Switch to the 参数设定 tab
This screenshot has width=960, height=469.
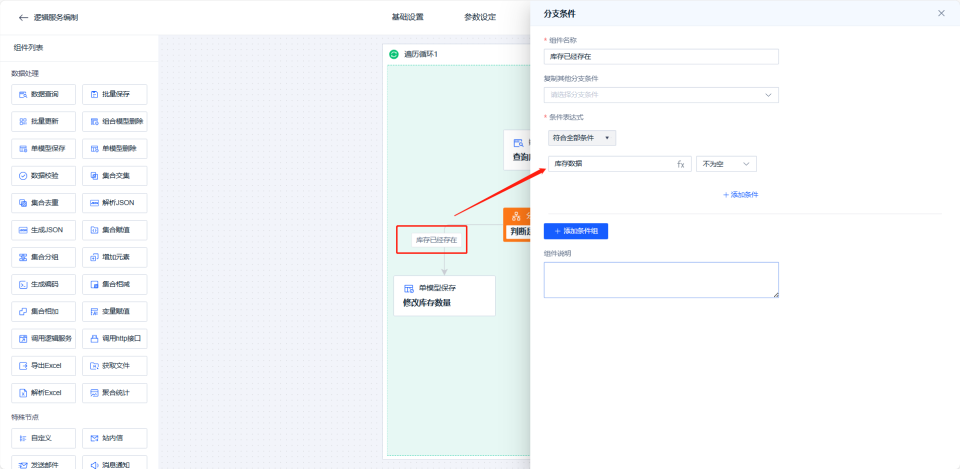480,17
